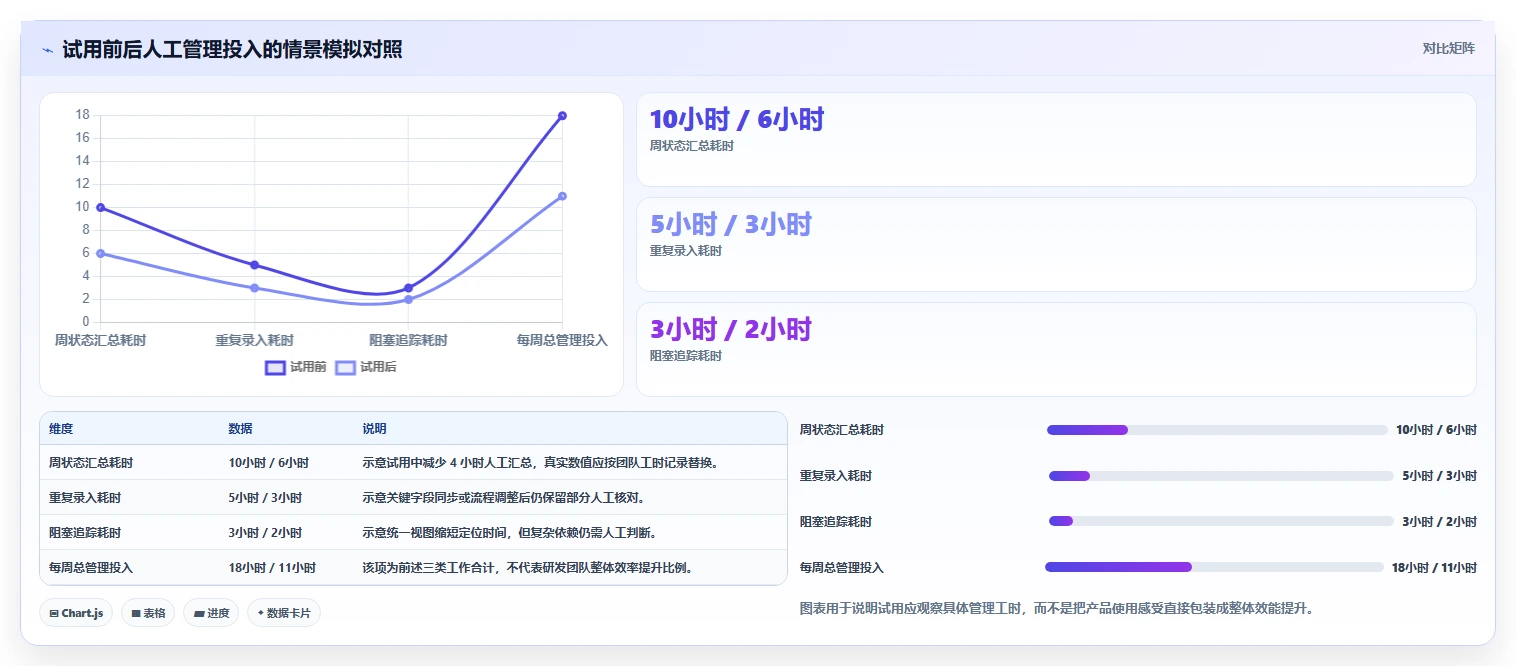Select the 阻塞追踪耗时 cell in the table

(x=85, y=532)
